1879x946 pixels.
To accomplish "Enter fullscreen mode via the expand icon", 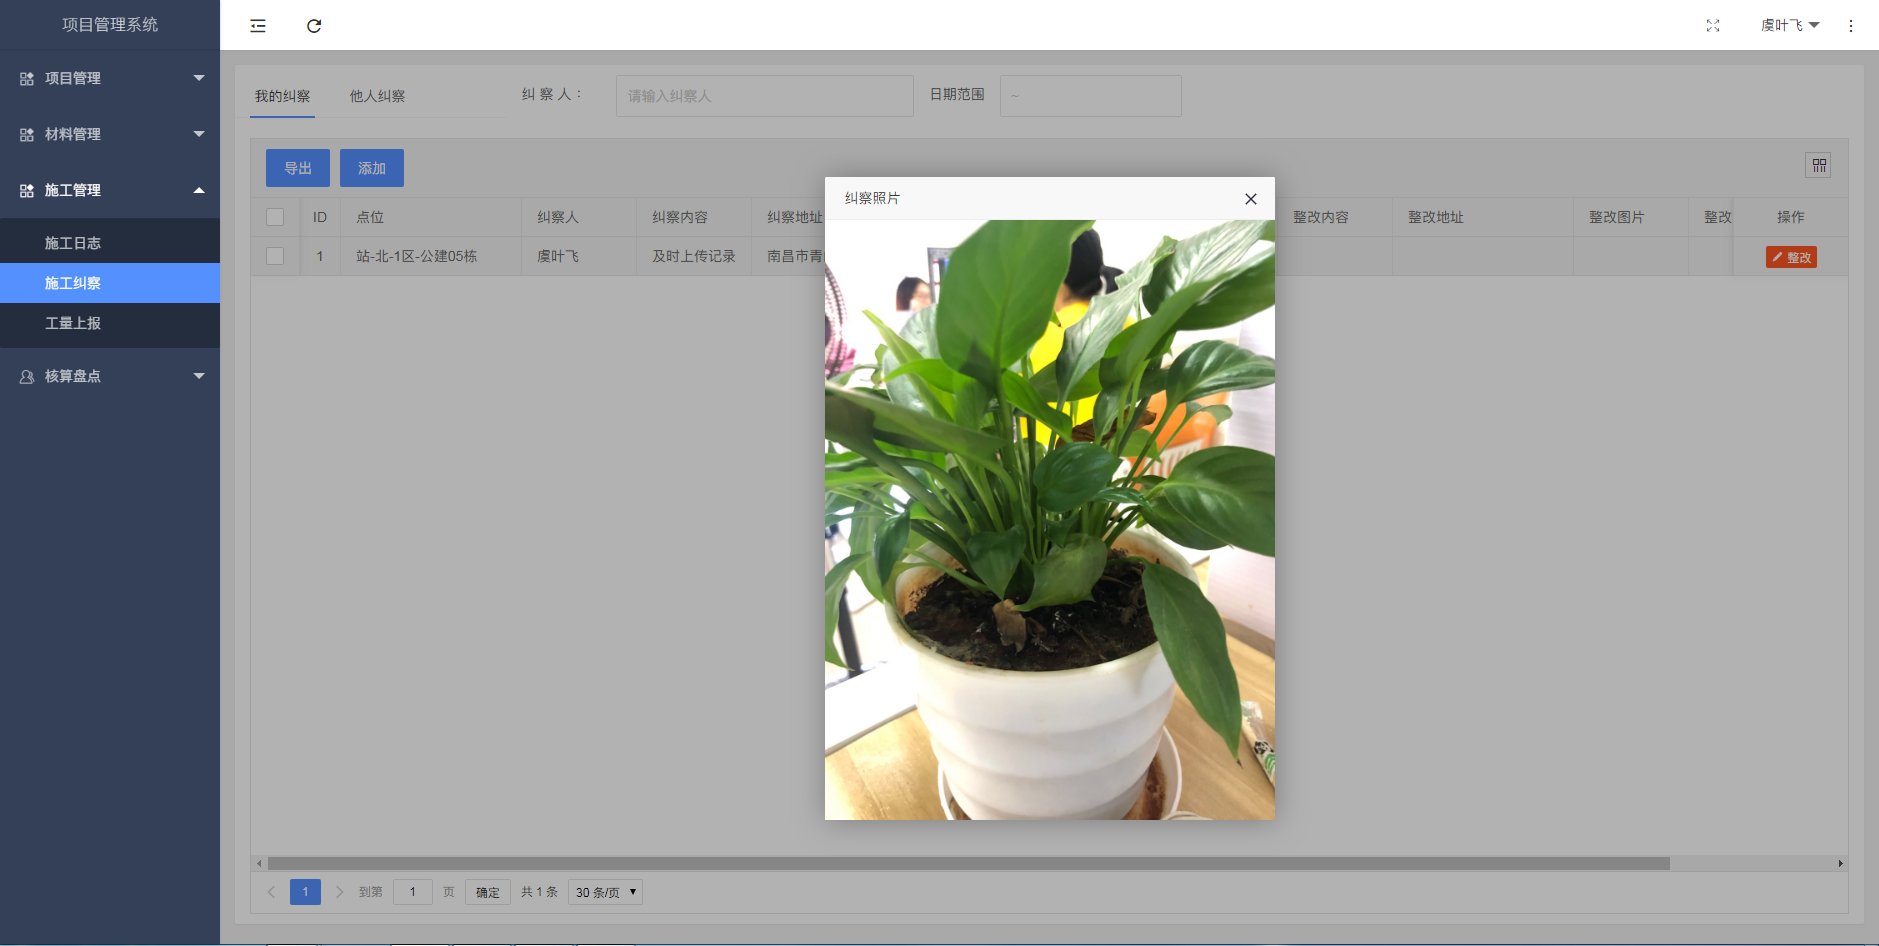I will pyautogui.click(x=1713, y=26).
